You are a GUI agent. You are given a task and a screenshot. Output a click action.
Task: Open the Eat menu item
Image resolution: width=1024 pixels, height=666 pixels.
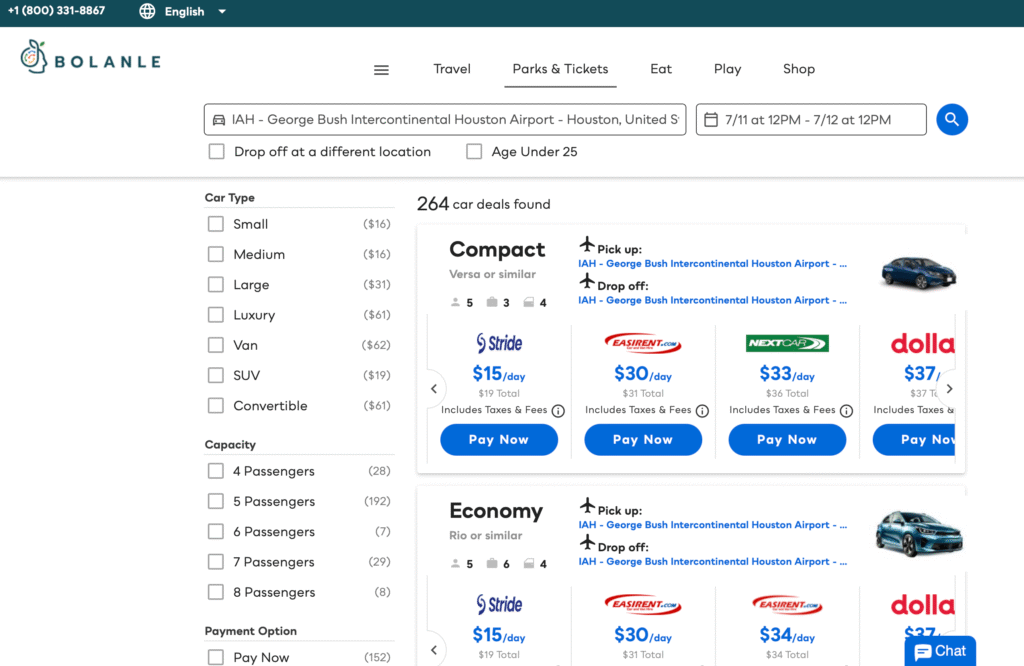point(661,69)
